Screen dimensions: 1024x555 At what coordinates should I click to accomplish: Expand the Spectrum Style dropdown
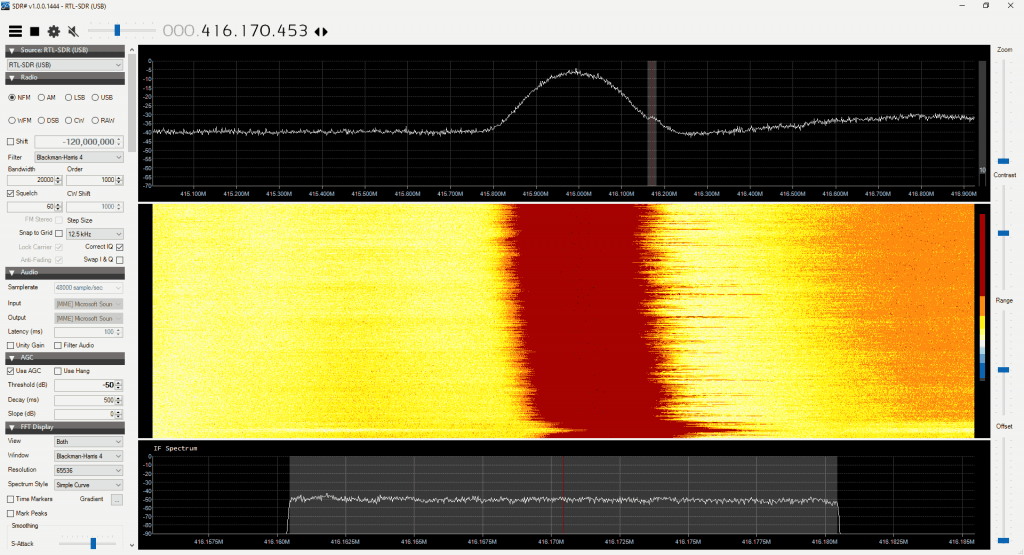tap(88, 484)
